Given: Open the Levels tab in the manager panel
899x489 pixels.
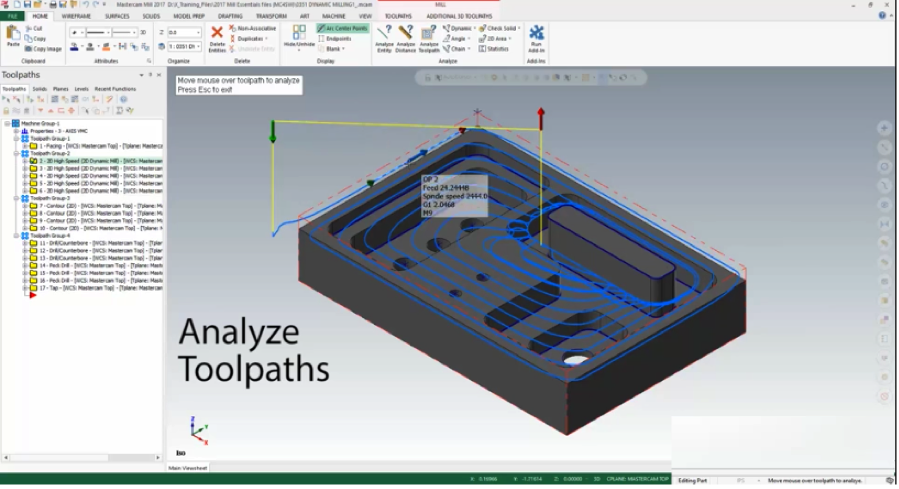Looking at the screenshot, I should 81,89.
